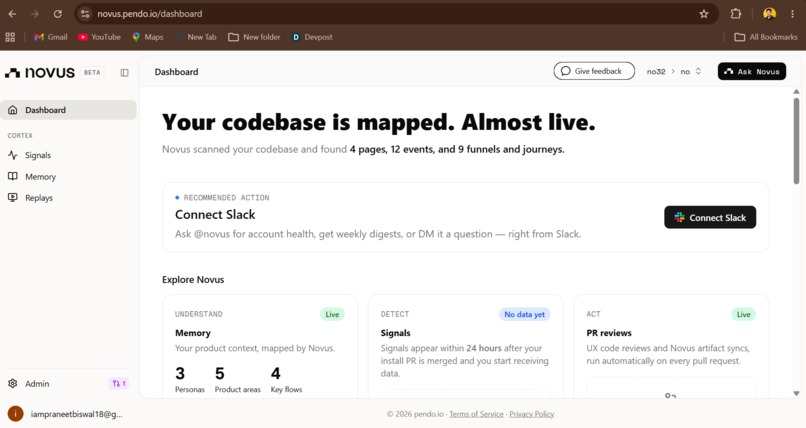Open the browser extensions puzzle icon
806x428 pixels.
tap(736, 14)
